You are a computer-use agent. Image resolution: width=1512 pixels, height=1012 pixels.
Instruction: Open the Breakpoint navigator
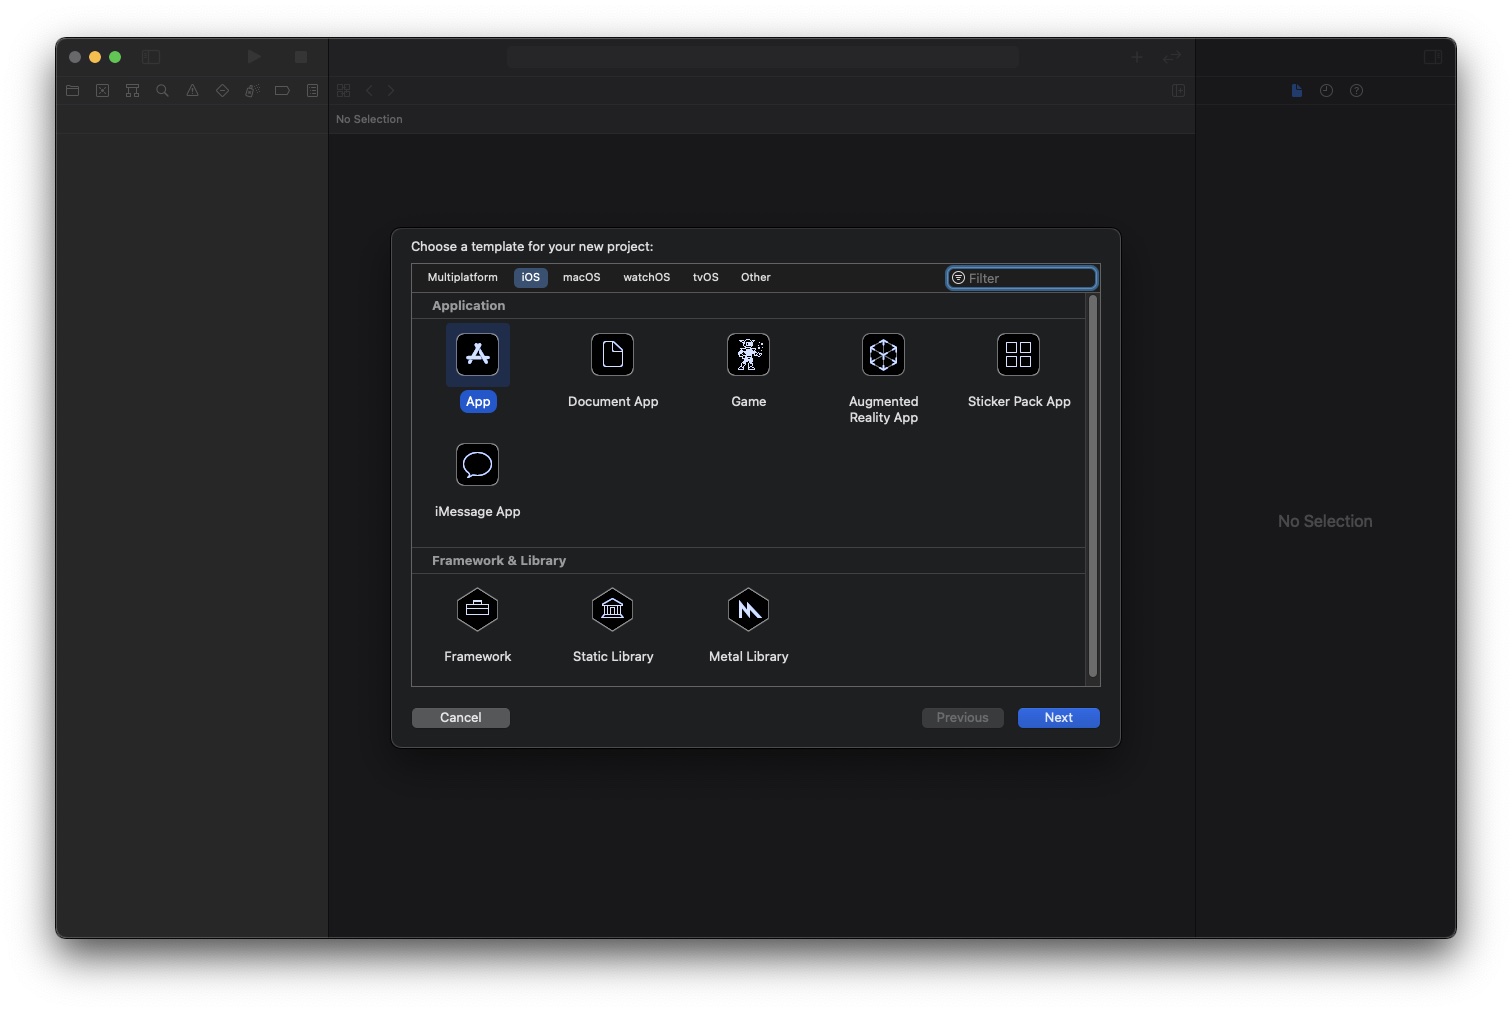[x=282, y=90]
